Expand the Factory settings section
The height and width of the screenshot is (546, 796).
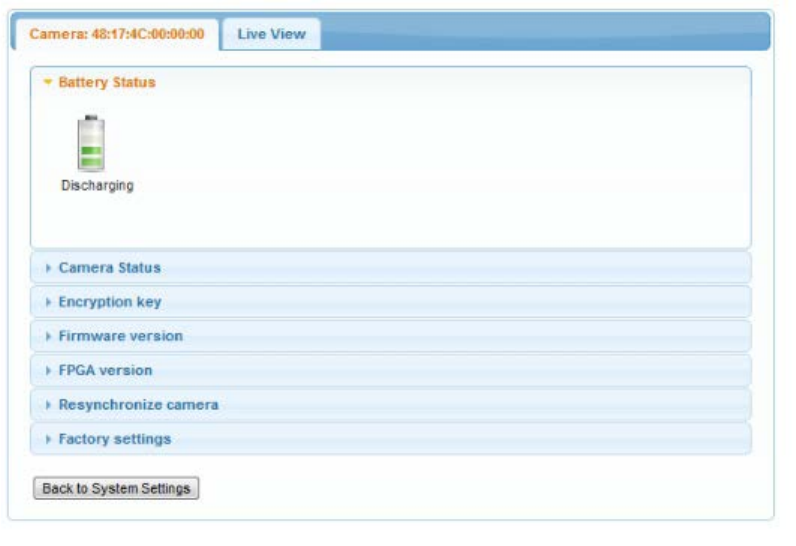click(x=390, y=439)
